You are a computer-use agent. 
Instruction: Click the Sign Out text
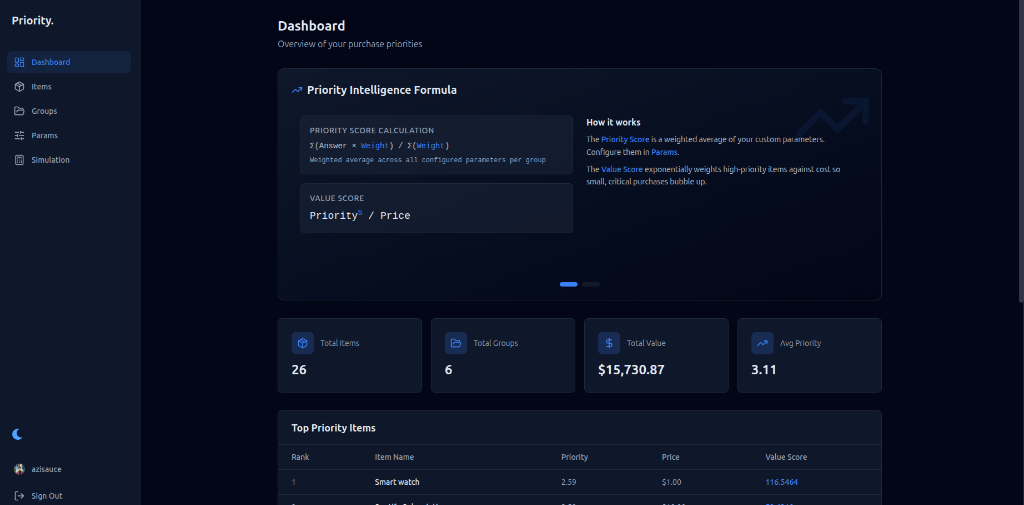(x=46, y=496)
